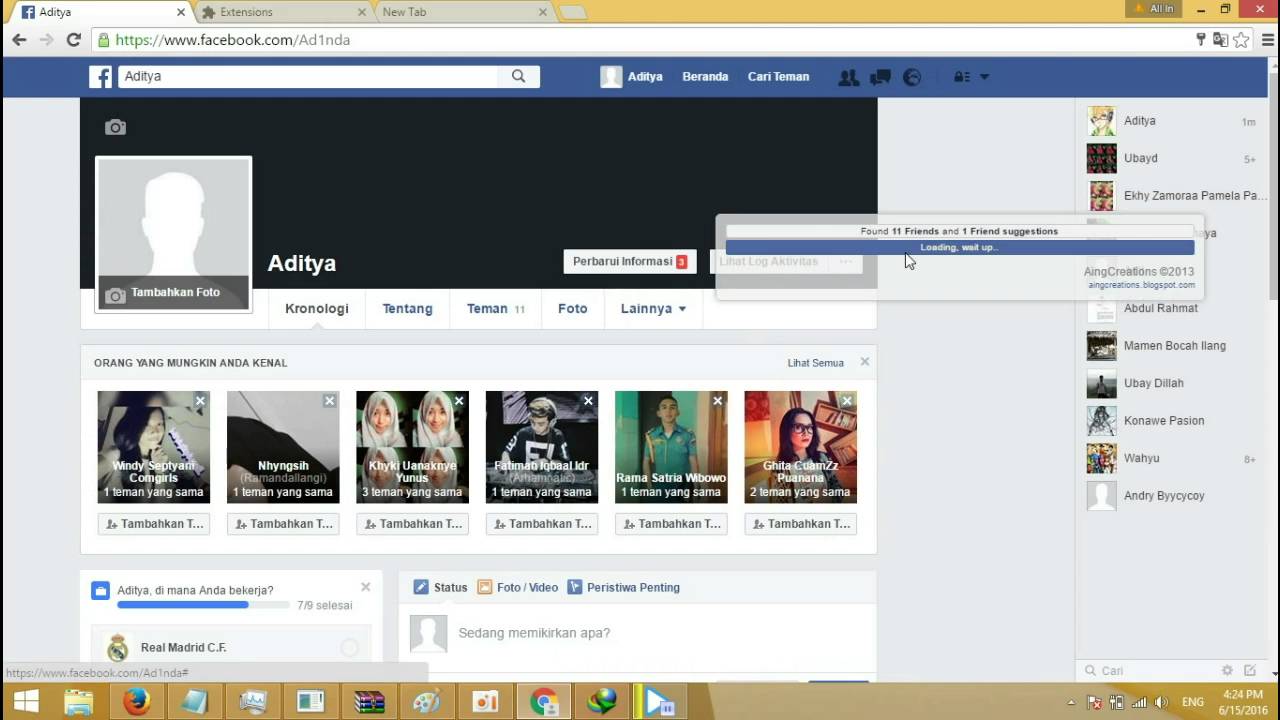Click Chrome's forward arrow
1280x720 pixels.
(46, 40)
